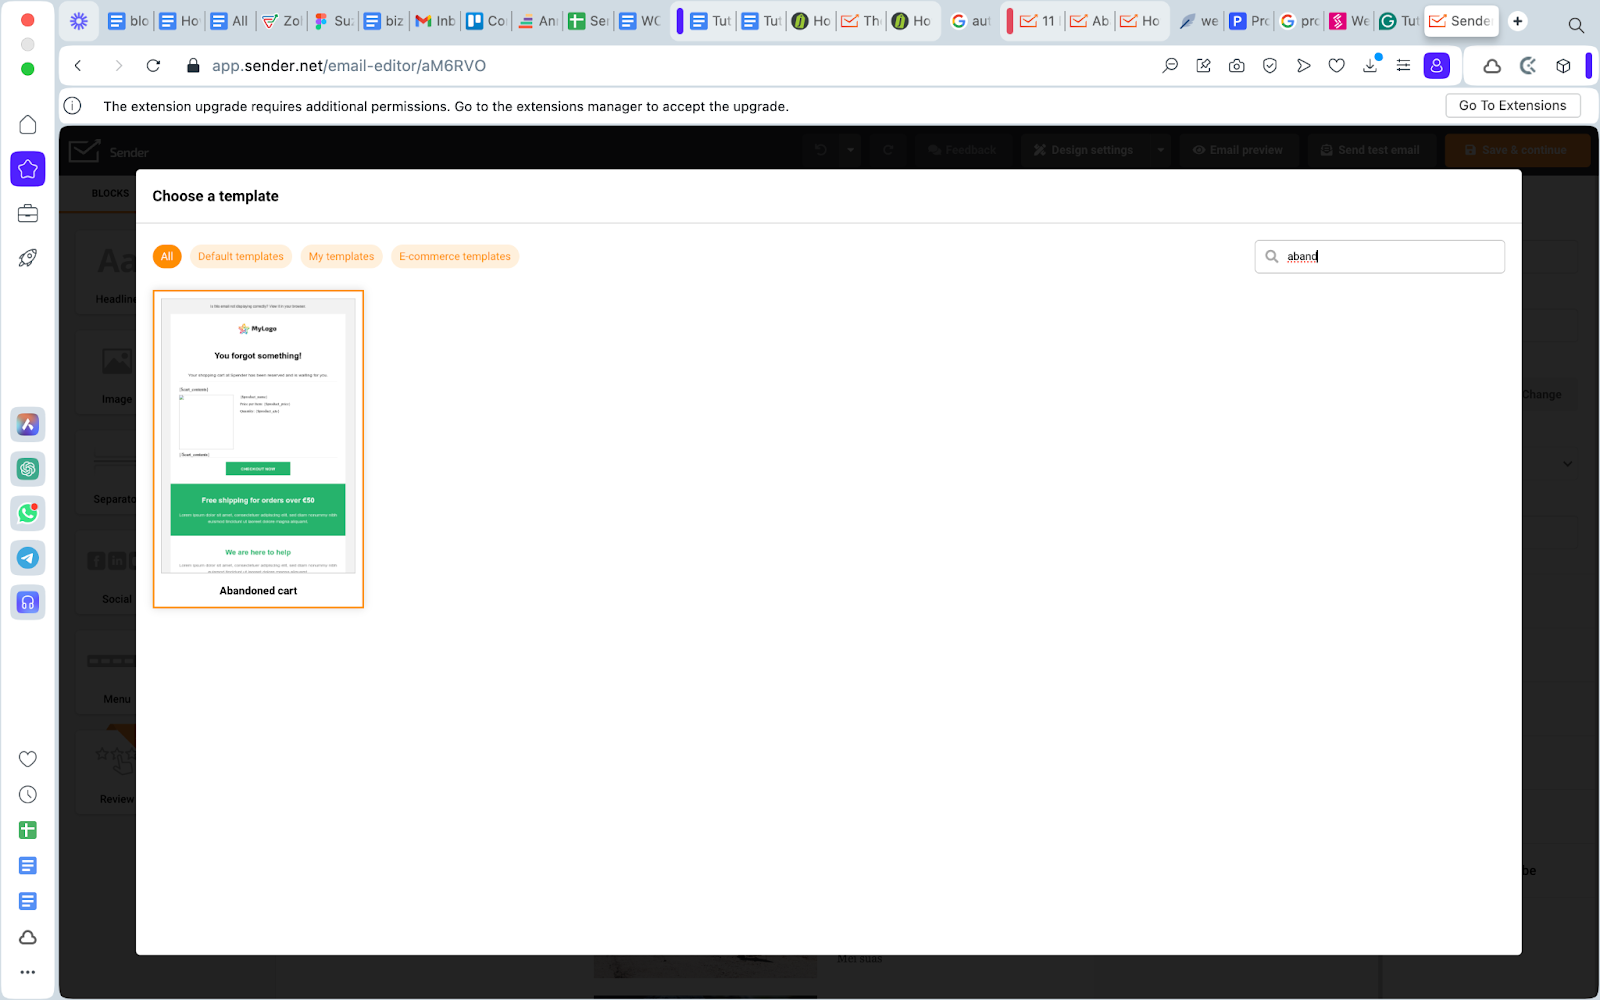1600x1000 pixels.
Task: Click the shield protection icon
Action: tap(1270, 66)
